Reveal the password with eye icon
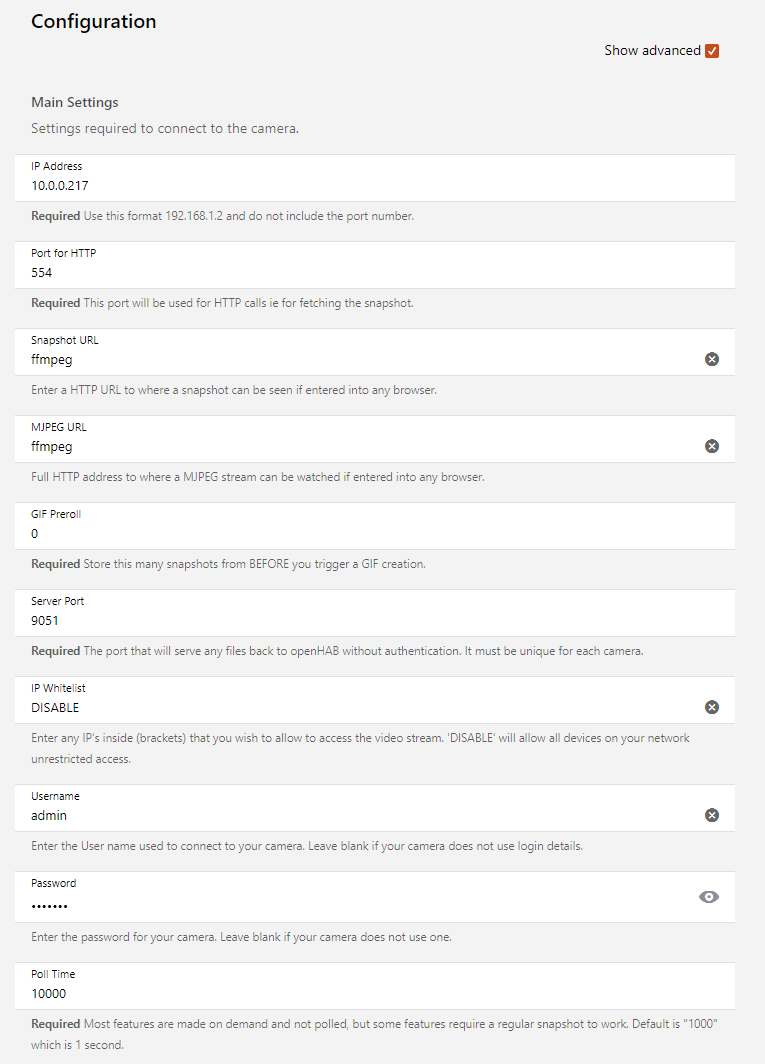The height and width of the screenshot is (1064, 765). pyautogui.click(x=709, y=897)
